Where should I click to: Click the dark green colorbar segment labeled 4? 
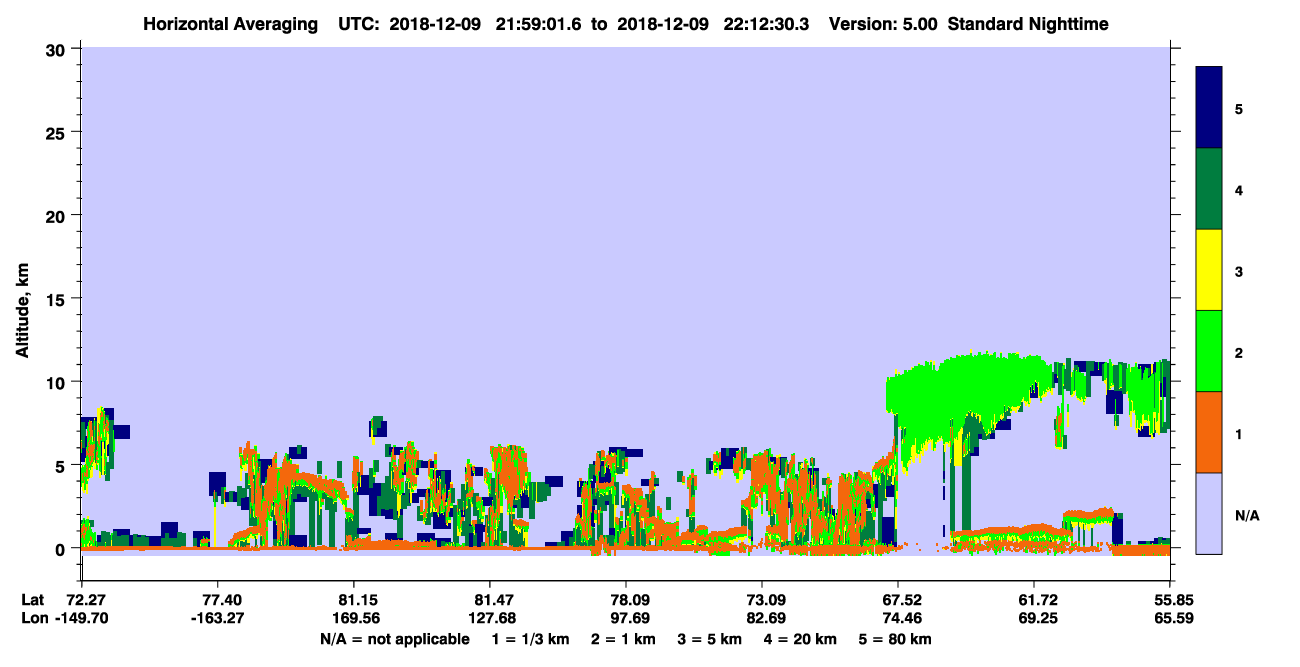1209,189
